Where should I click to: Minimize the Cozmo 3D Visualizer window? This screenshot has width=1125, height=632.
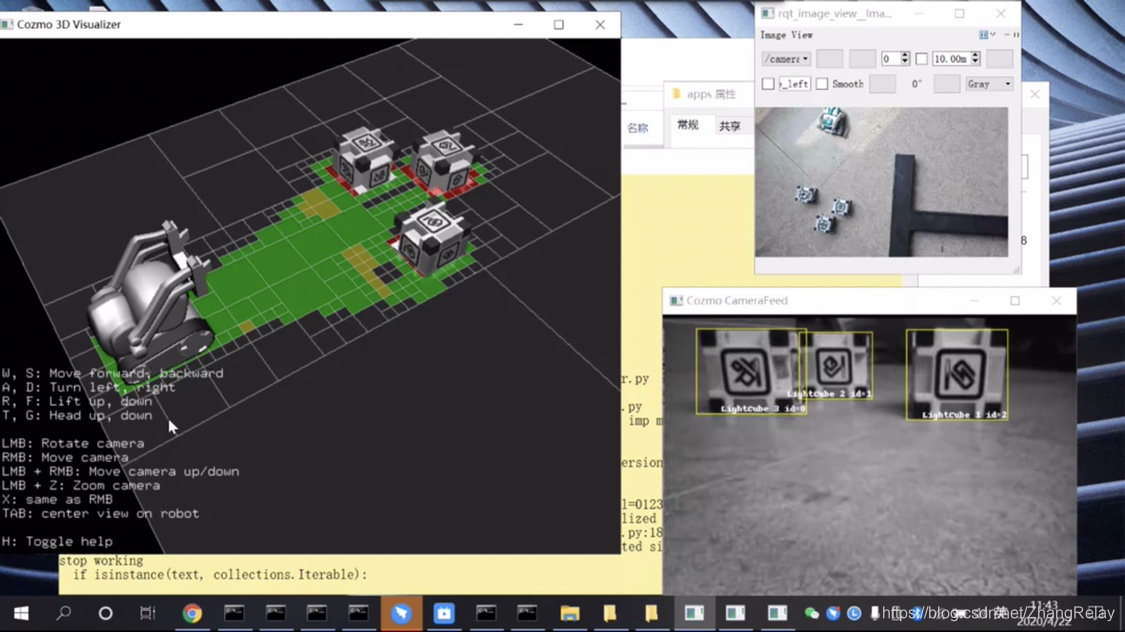click(518, 24)
